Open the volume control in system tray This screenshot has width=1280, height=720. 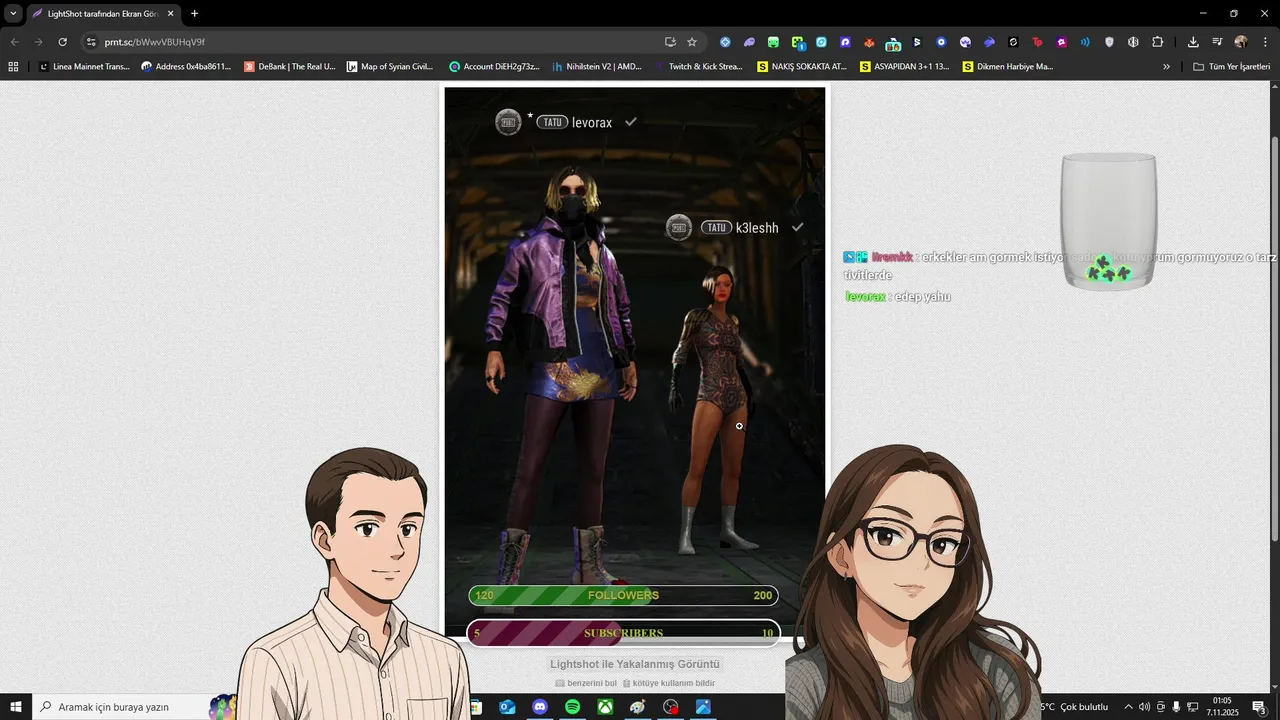tap(1144, 707)
